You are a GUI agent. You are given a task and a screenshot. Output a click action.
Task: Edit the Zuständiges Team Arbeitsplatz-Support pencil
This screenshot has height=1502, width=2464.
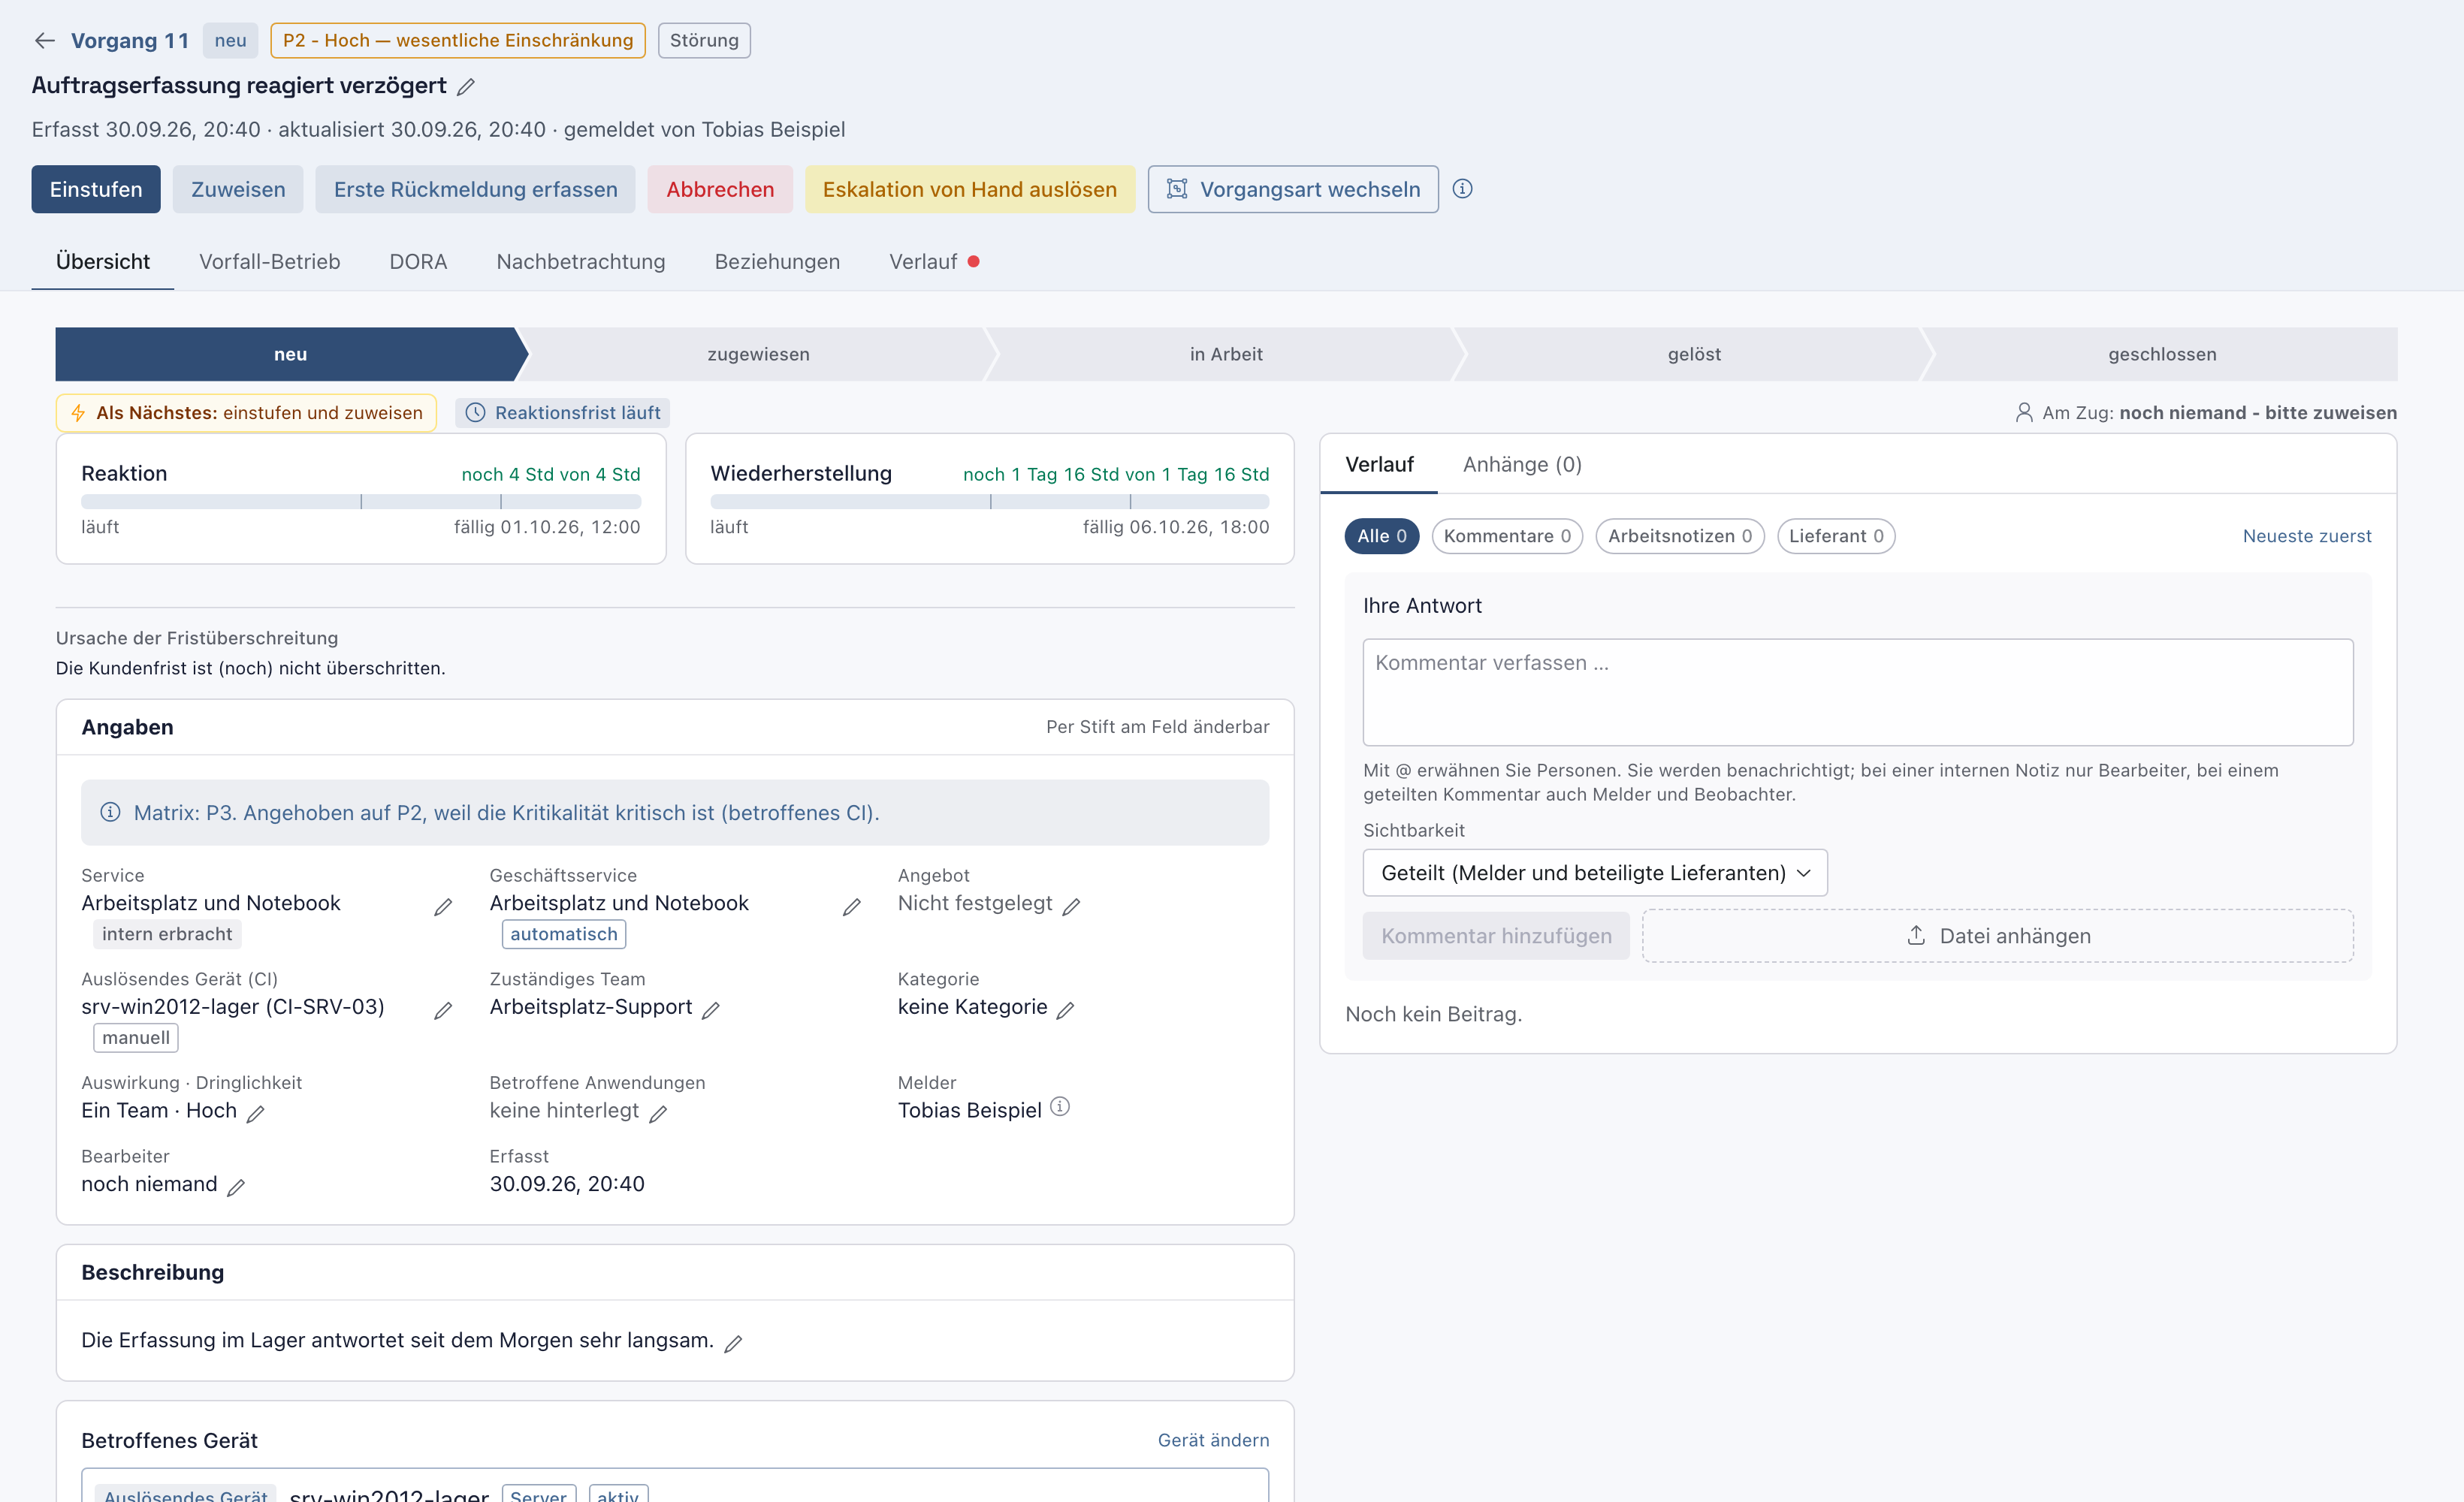click(x=711, y=1011)
